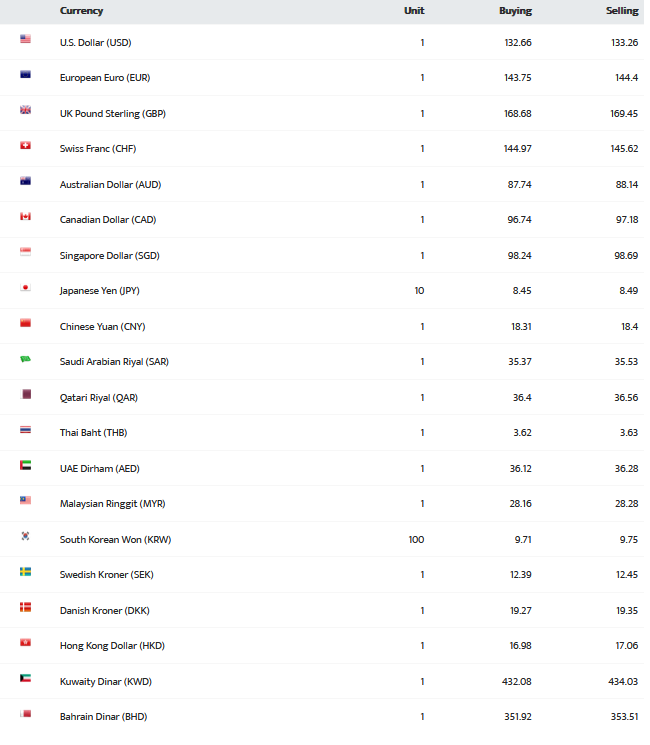Click the UAE Dirham flag icon
Image resolution: width=650 pixels, height=745 pixels.
pyautogui.click(x=26, y=465)
